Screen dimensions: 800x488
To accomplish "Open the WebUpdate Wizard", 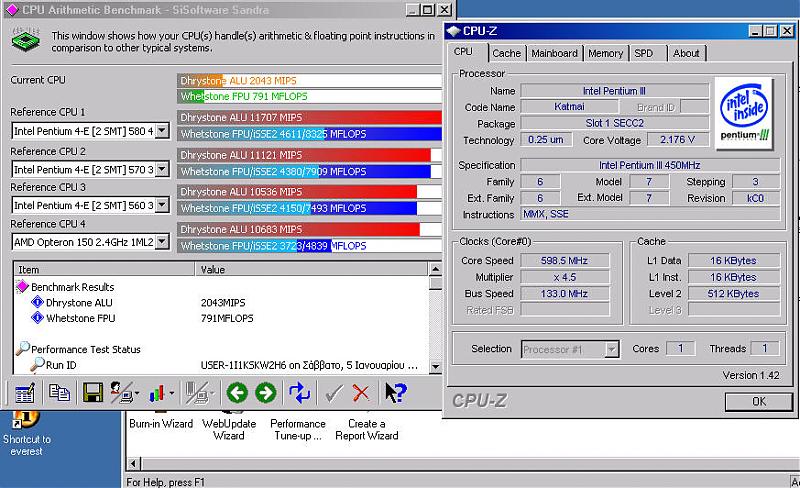I will click(229, 429).
